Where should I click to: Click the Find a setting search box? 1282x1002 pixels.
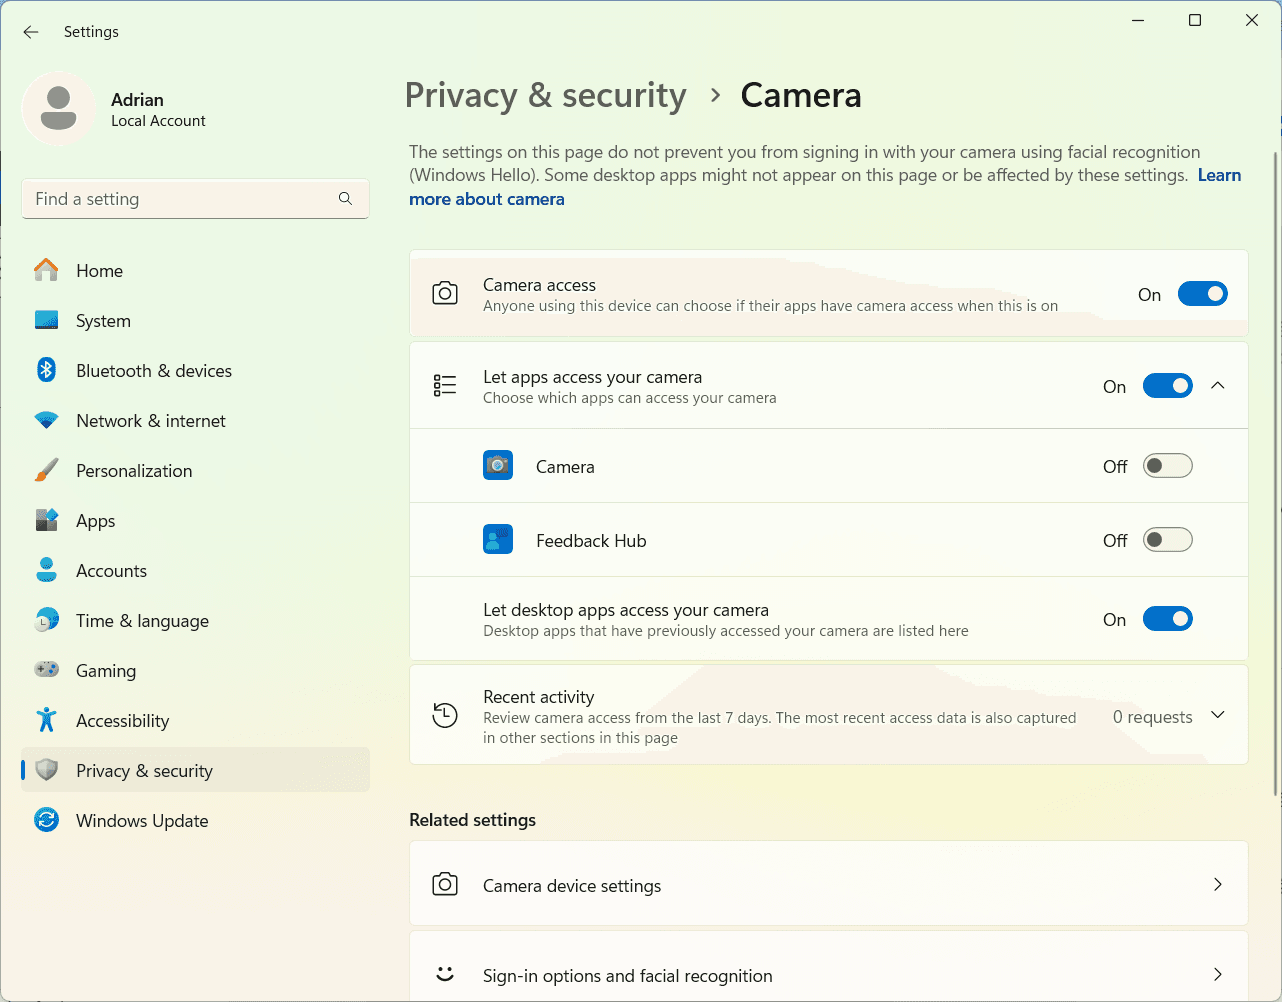pyautogui.click(x=195, y=198)
